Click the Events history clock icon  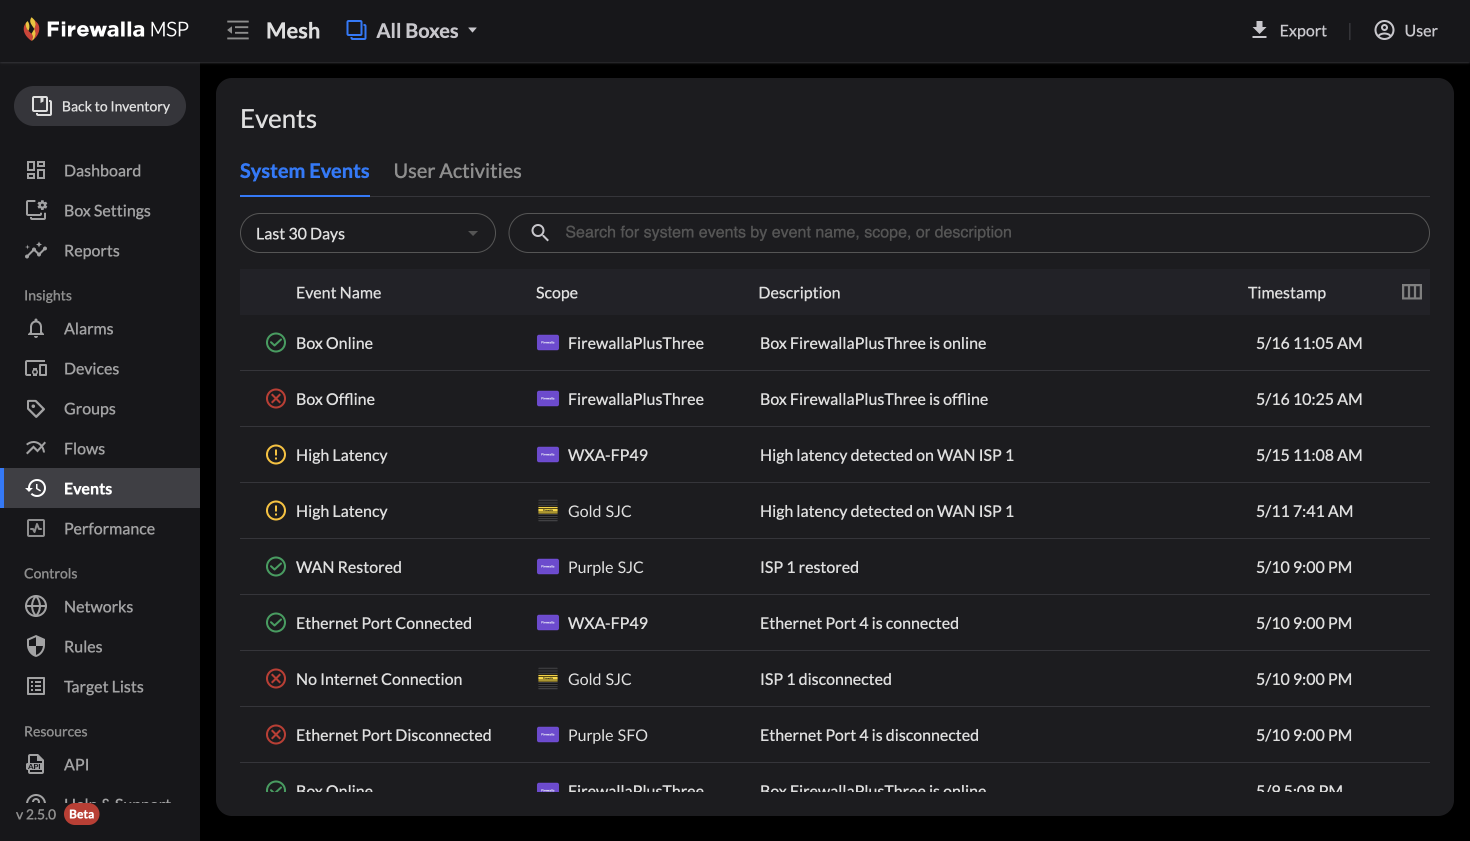pos(36,488)
